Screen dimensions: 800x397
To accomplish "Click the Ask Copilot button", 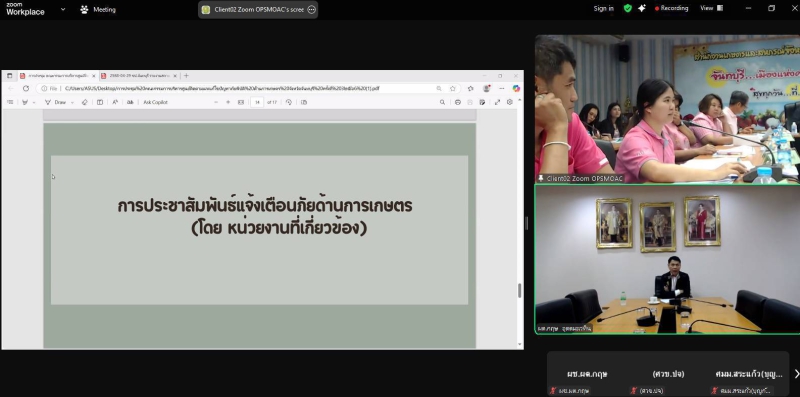I will tap(155, 102).
